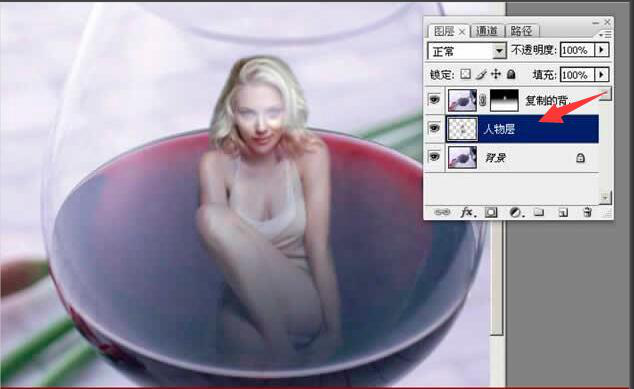Minimize the layers panel
The height and width of the screenshot is (389, 634).
pyautogui.click(x=596, y=23)
